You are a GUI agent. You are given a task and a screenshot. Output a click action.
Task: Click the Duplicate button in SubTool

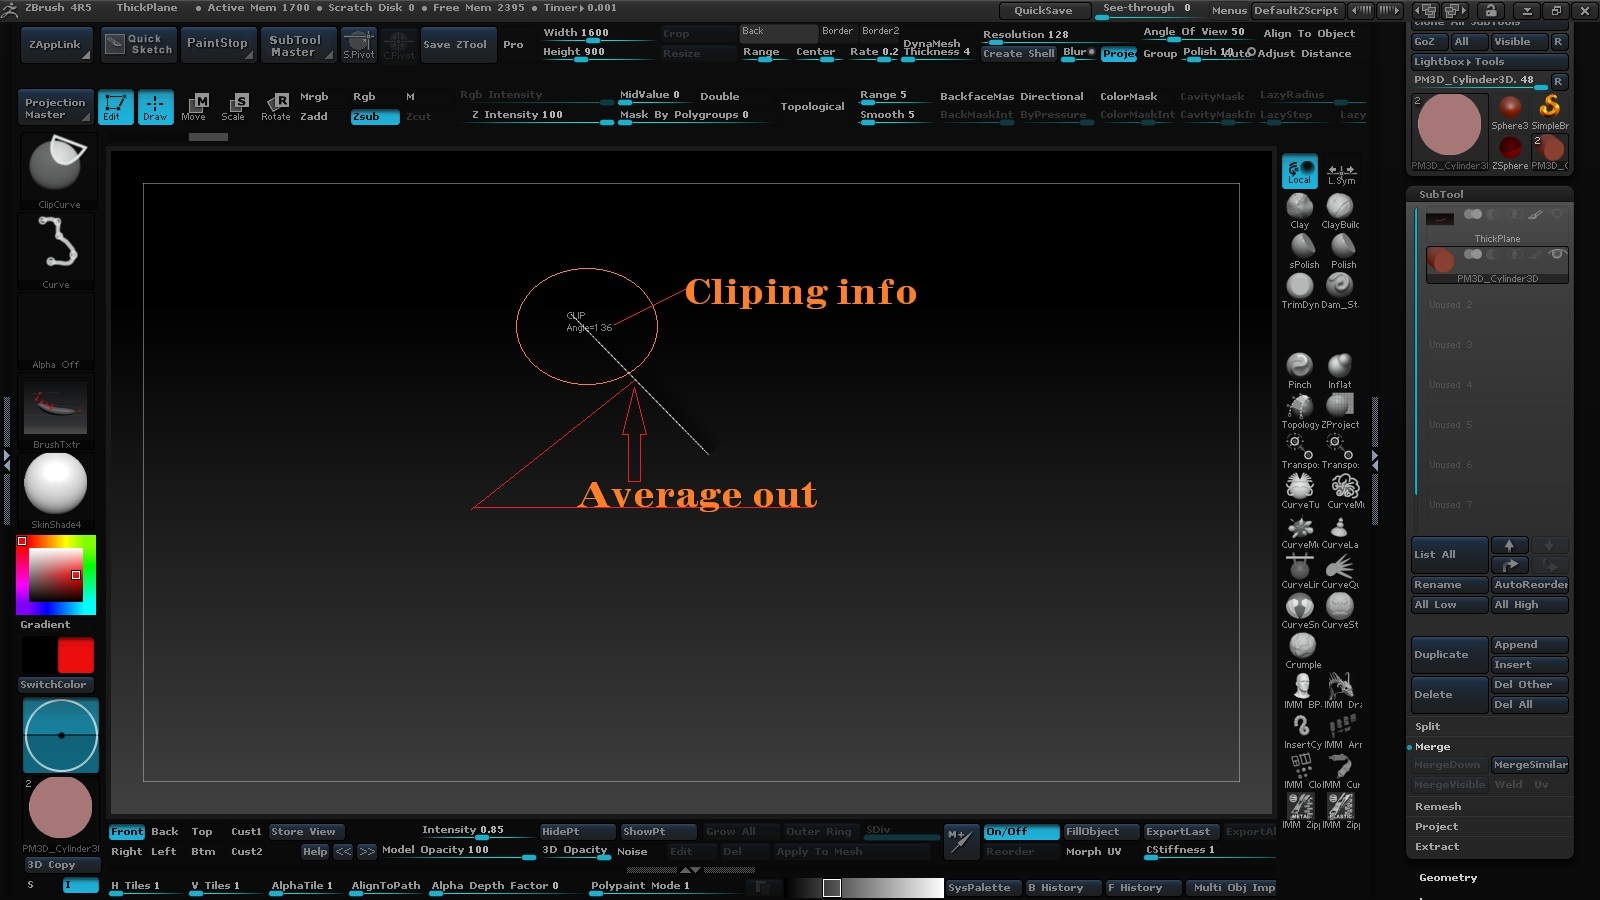1447,654
